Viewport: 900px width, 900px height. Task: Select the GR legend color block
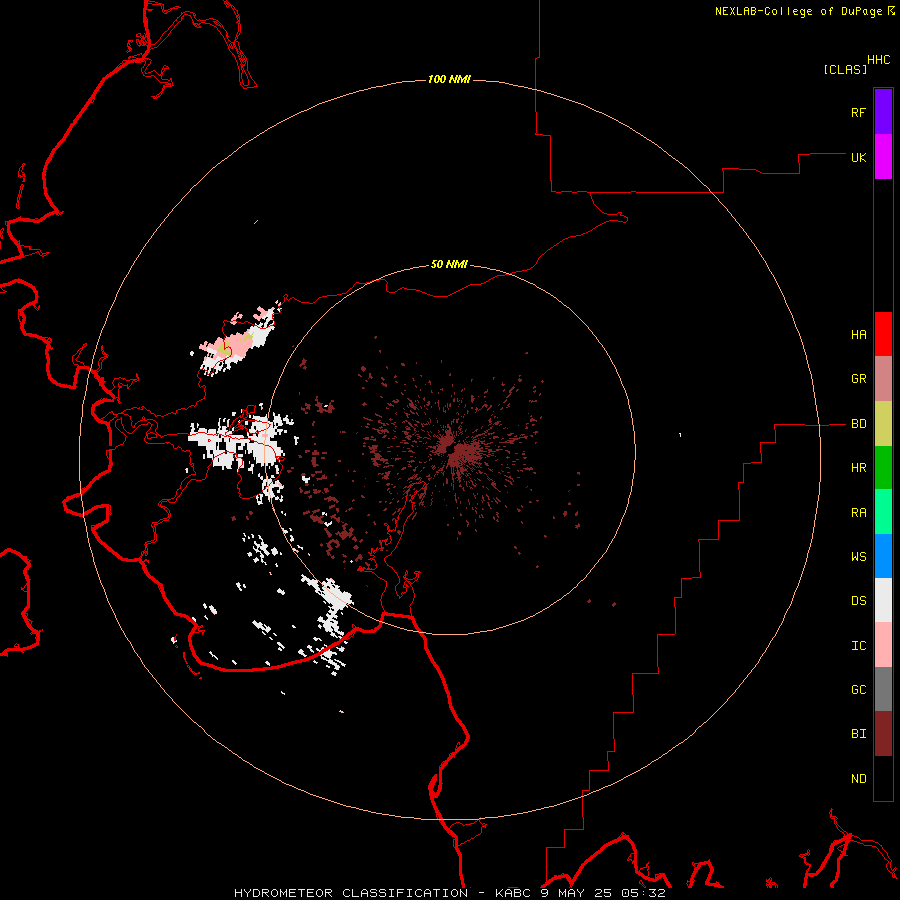(883, 379)
